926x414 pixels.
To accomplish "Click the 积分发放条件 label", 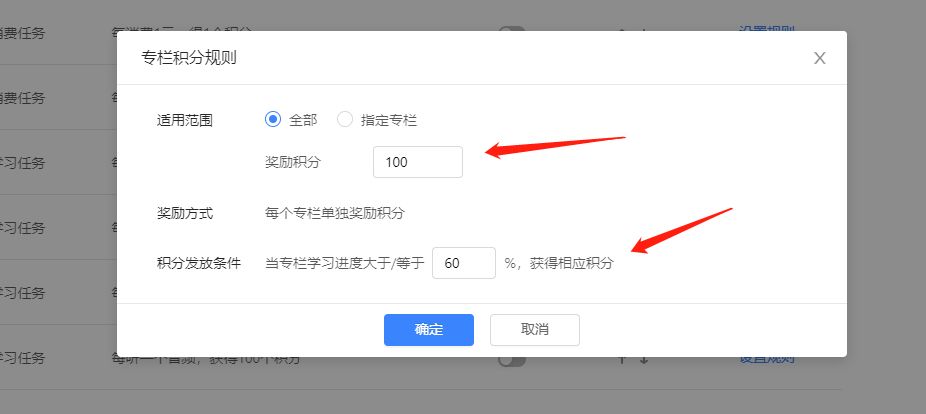I will point(199,263).
